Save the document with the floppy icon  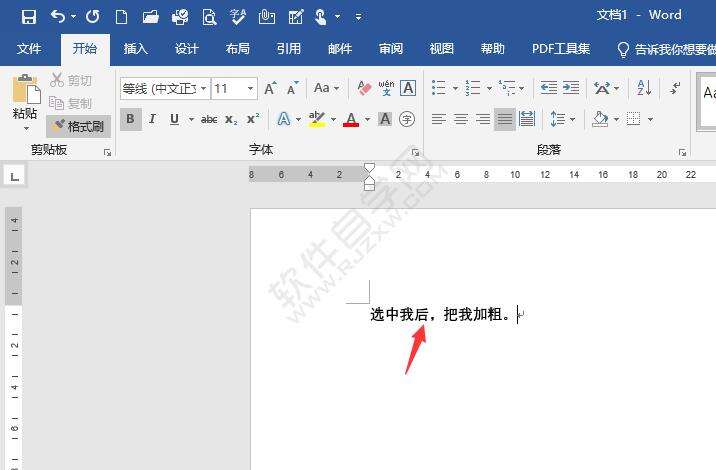[x=29, y=17]
